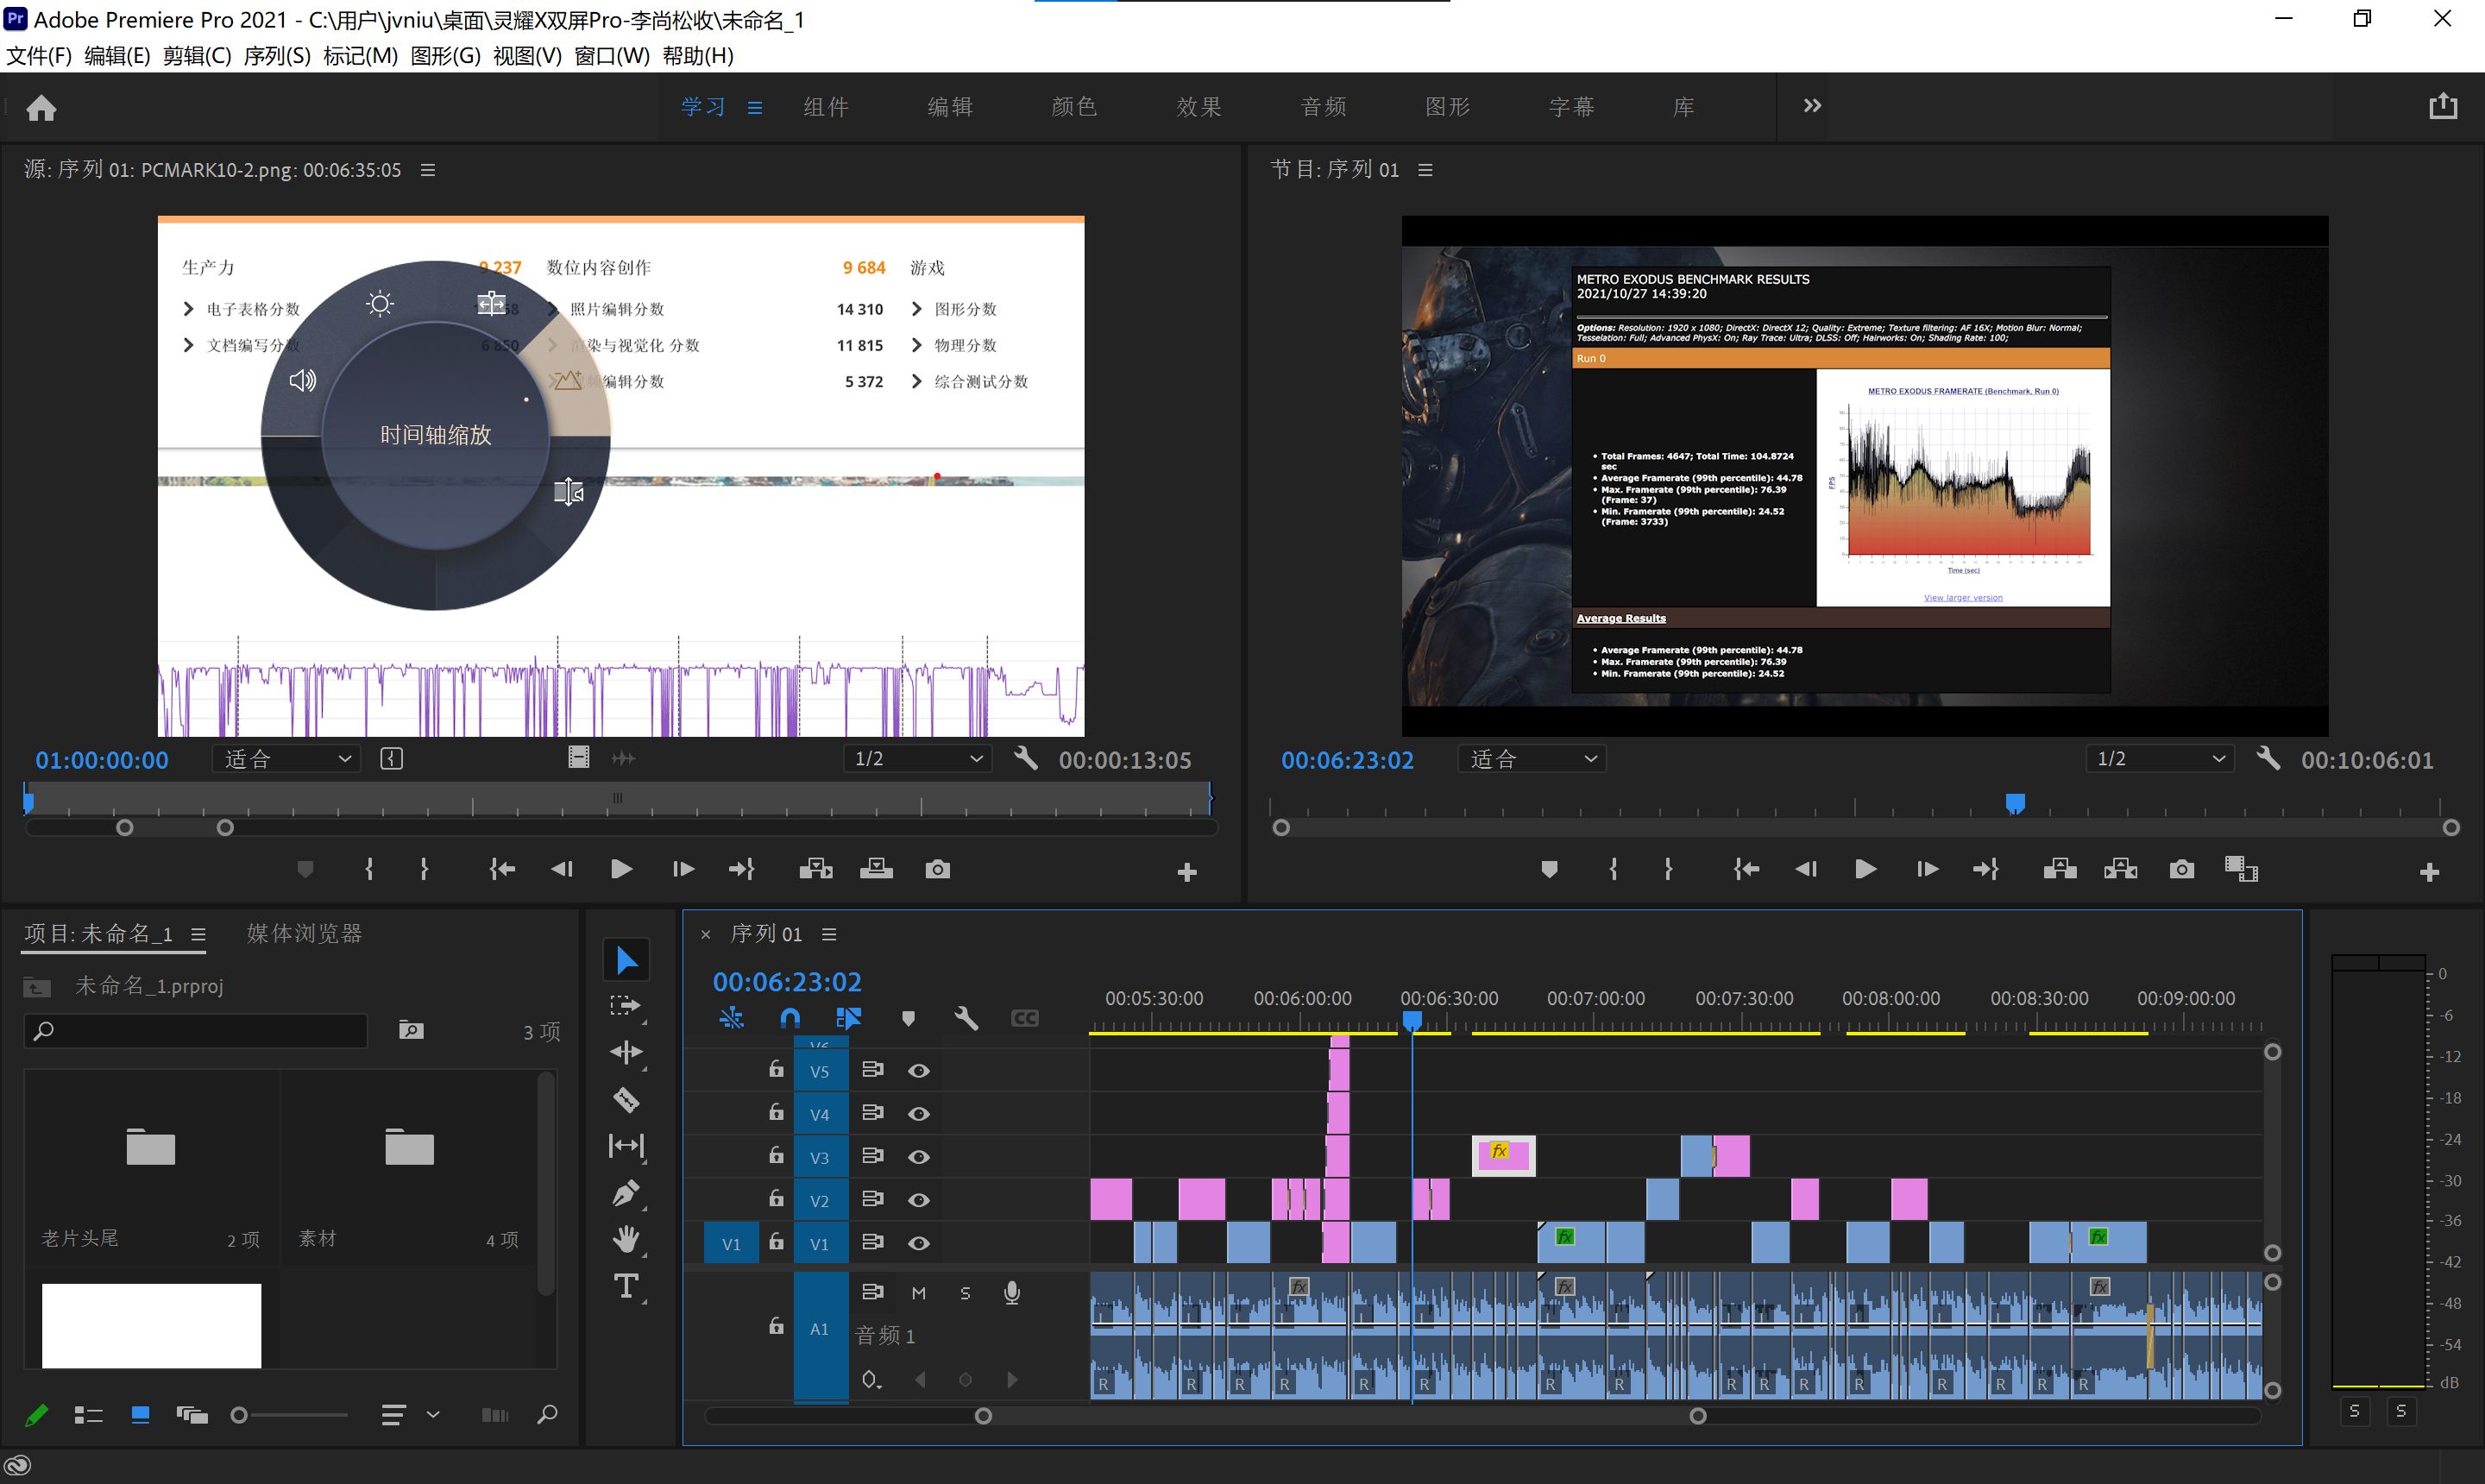
Task: Switch to 媒体浏览器 tab
Action: (x=304, y=933)
